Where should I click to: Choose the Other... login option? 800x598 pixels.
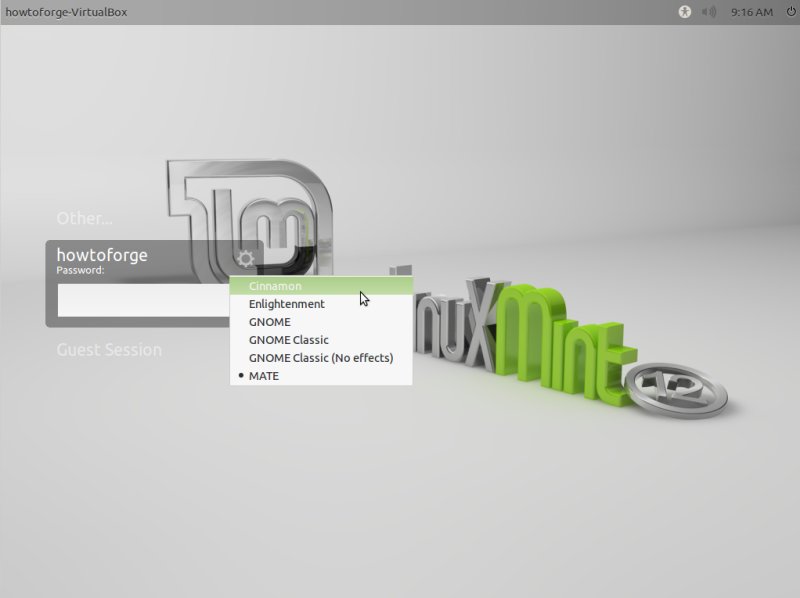[85, 218]
